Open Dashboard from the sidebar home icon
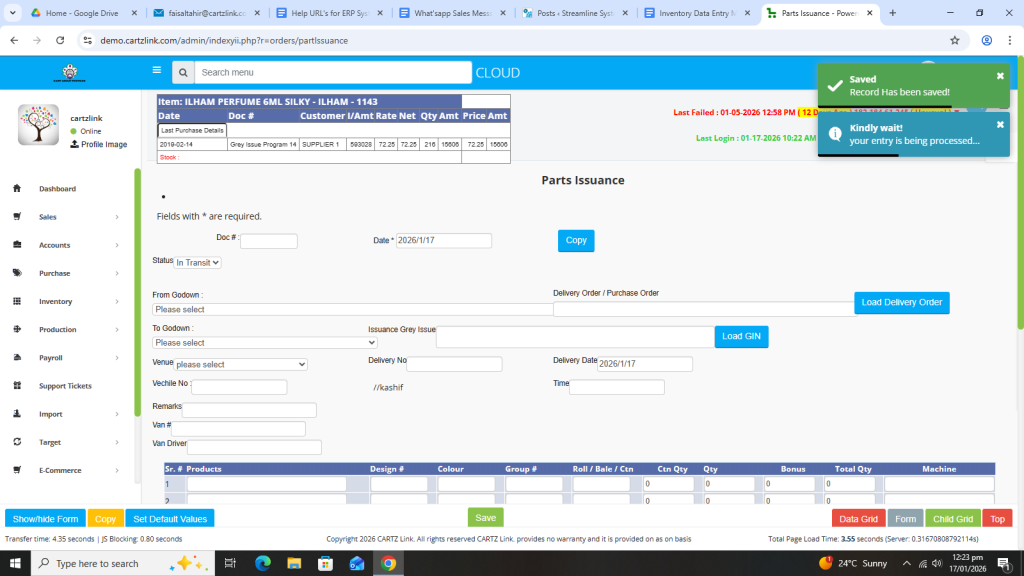 tap(17, 189)
